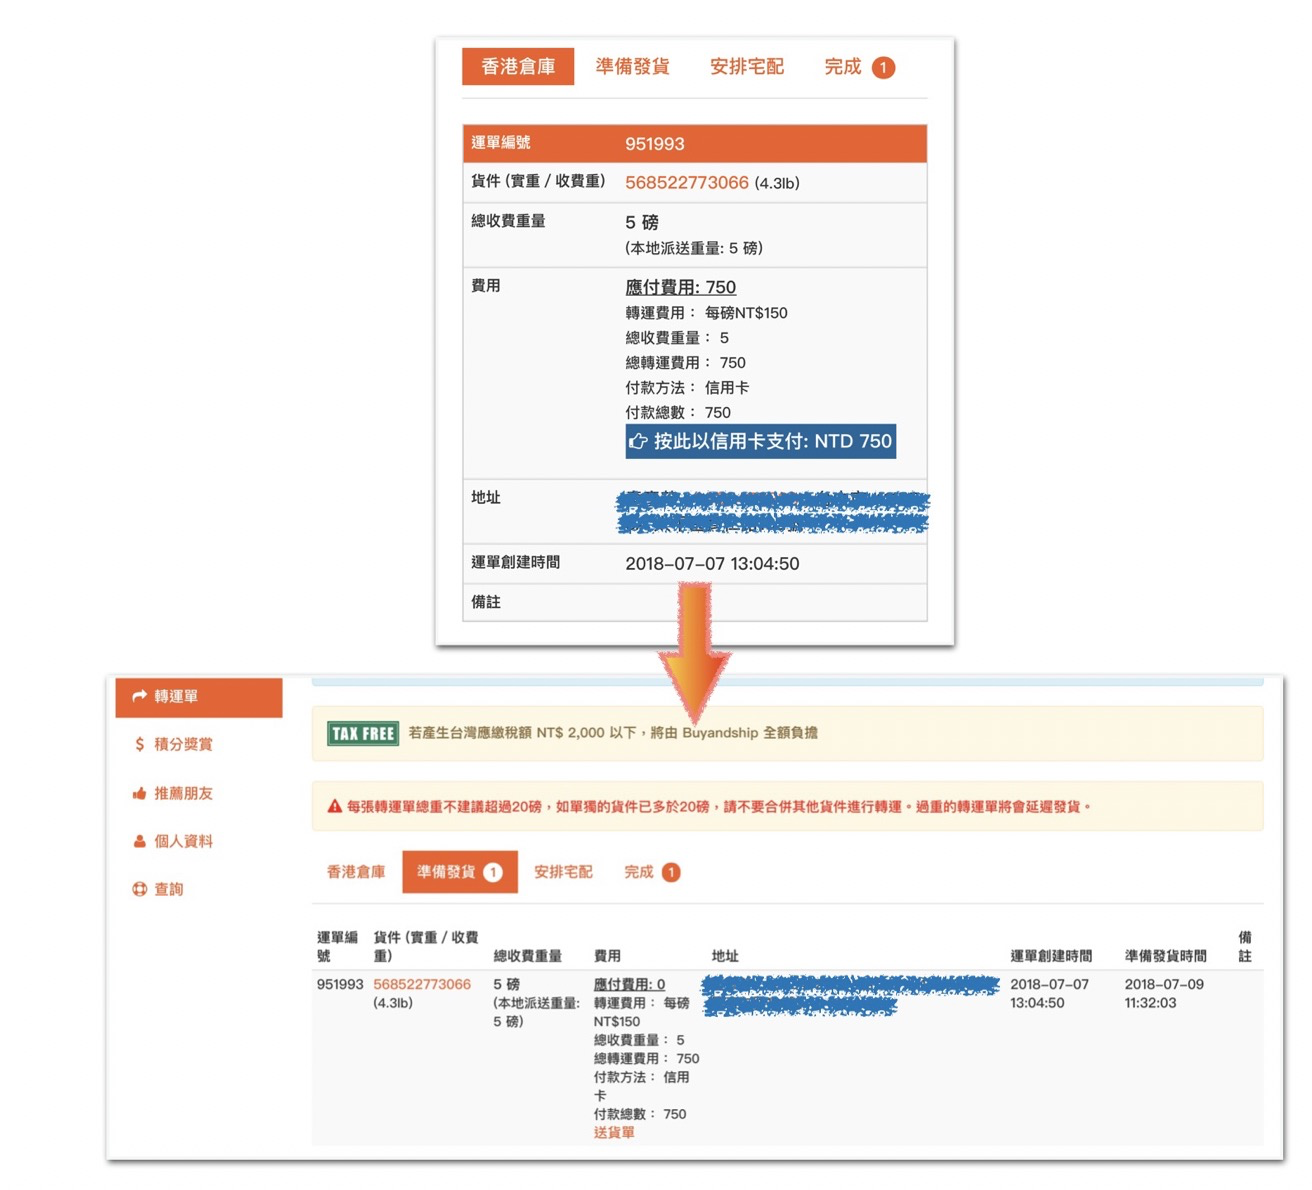Select the 香港倉庫 tab in upper panel

518,67
